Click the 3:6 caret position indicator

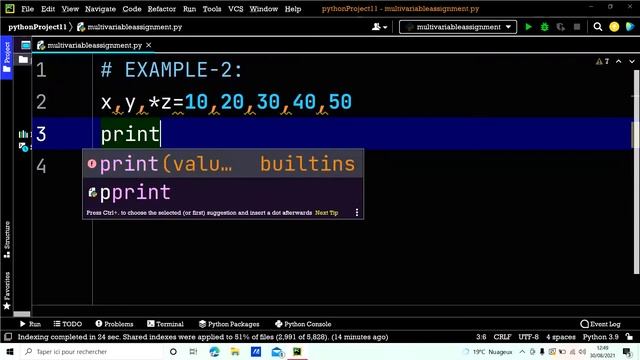[481, 337]
